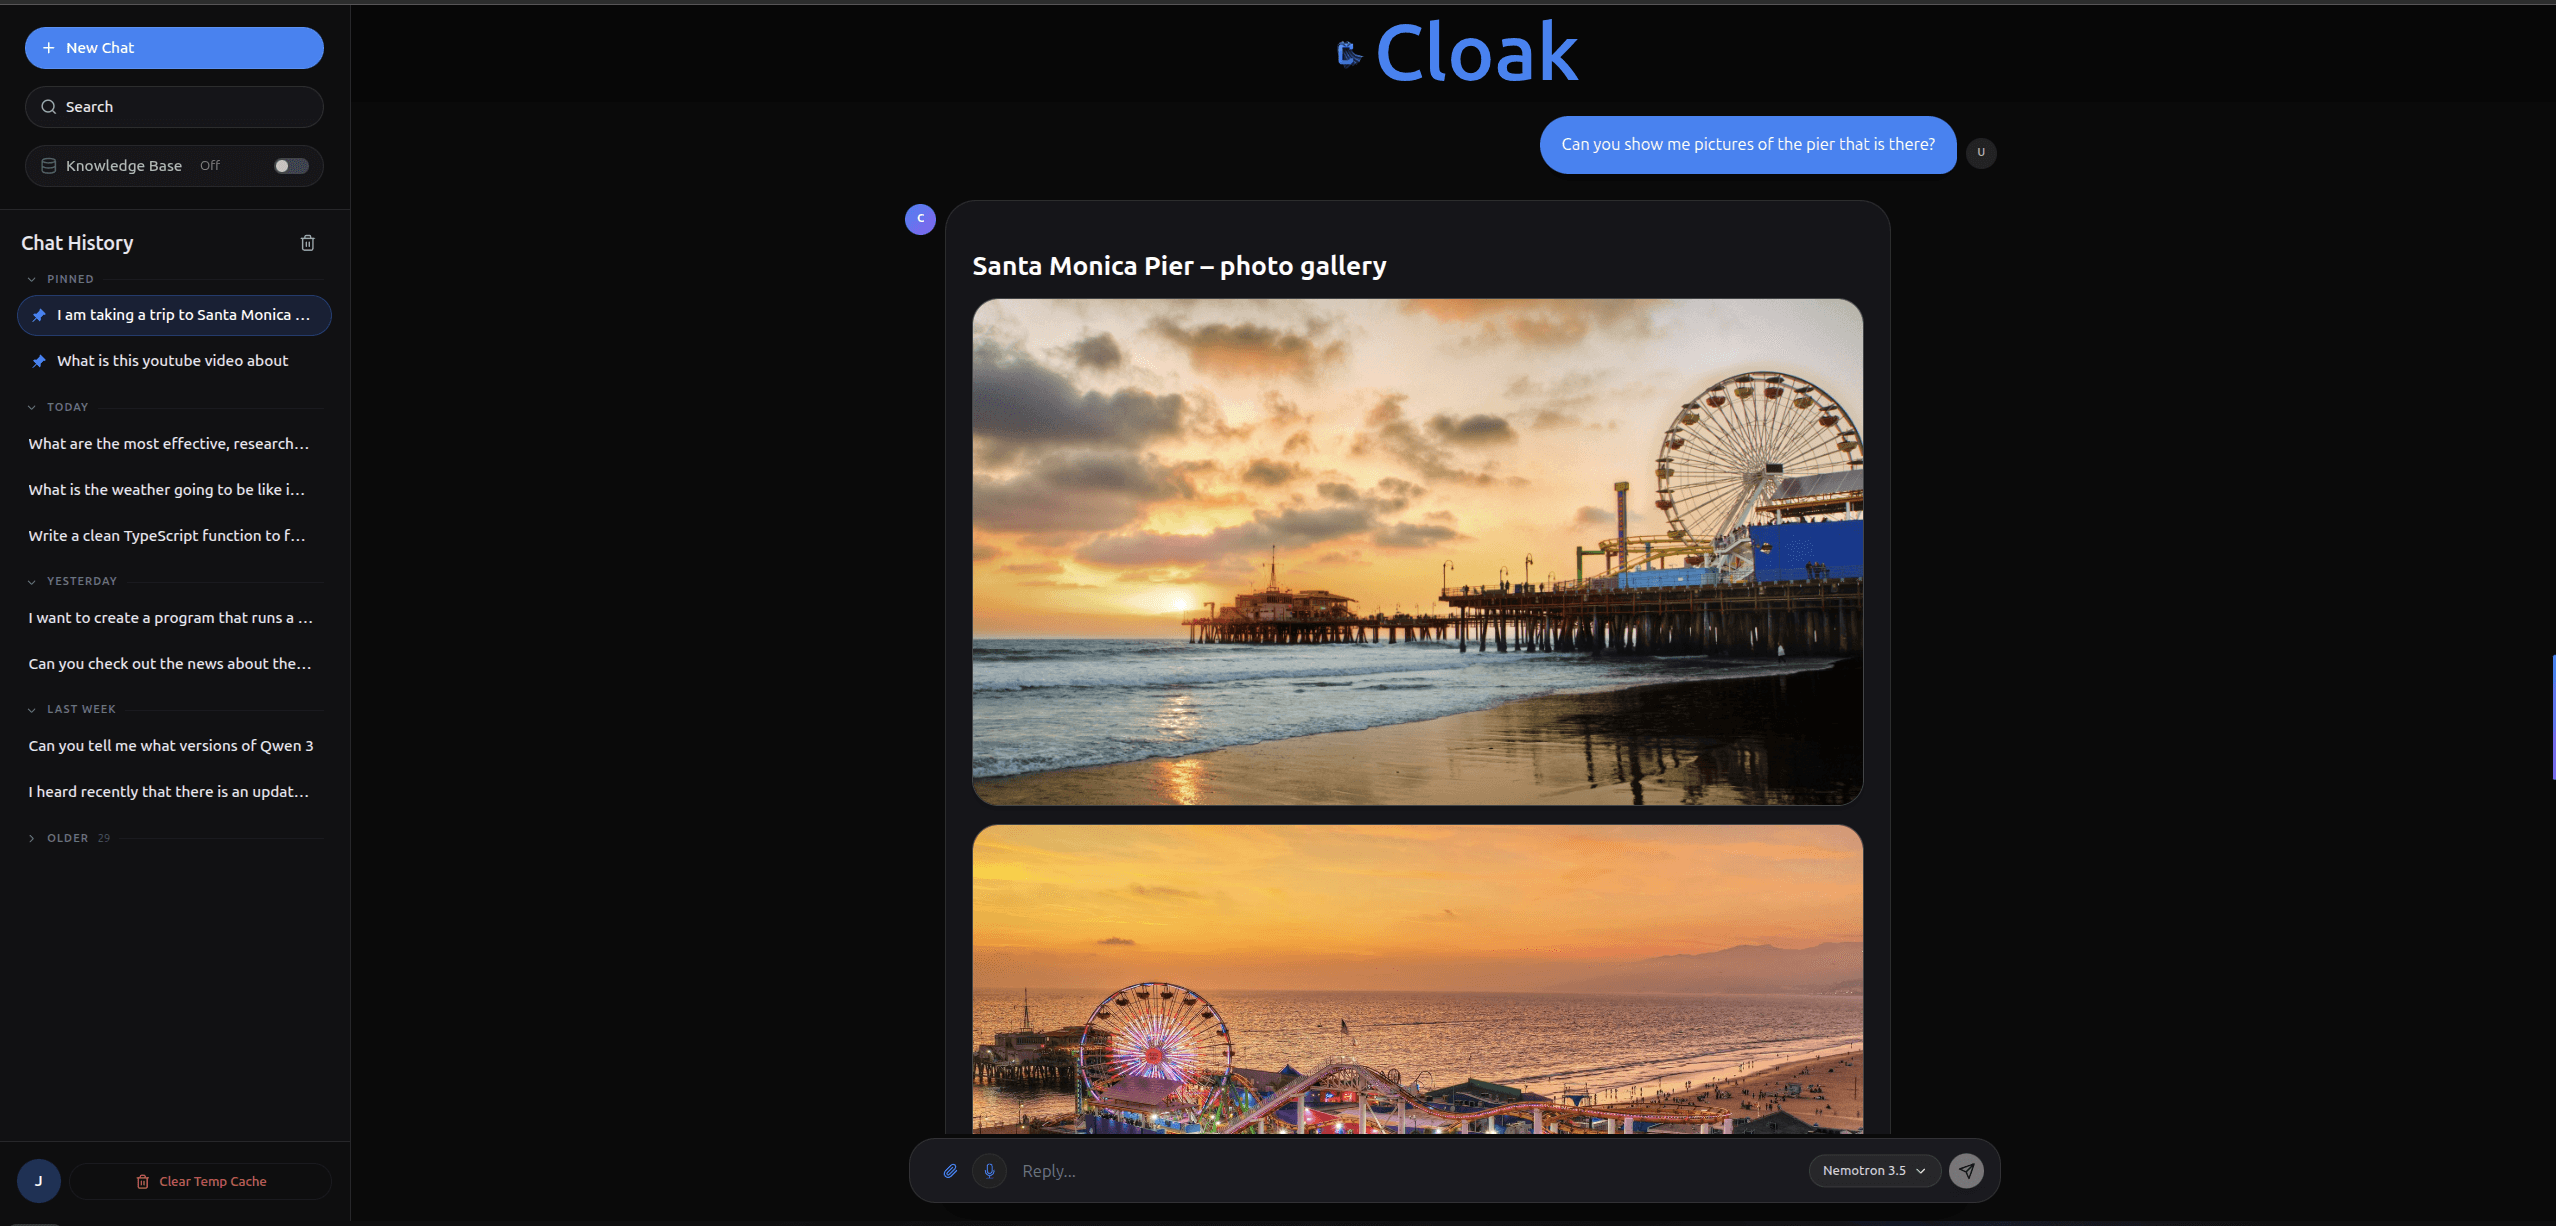This screenshot has width=2556, height=1226.
Task: Open pinned chat about Santa Monica trip
Action: point(174,315)
